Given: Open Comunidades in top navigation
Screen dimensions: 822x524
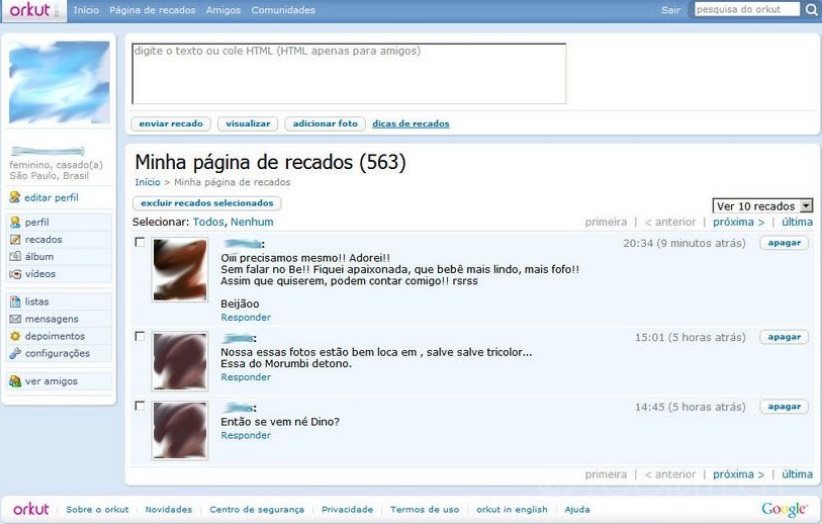Looking at the screenshot, I should pos(283,10).
